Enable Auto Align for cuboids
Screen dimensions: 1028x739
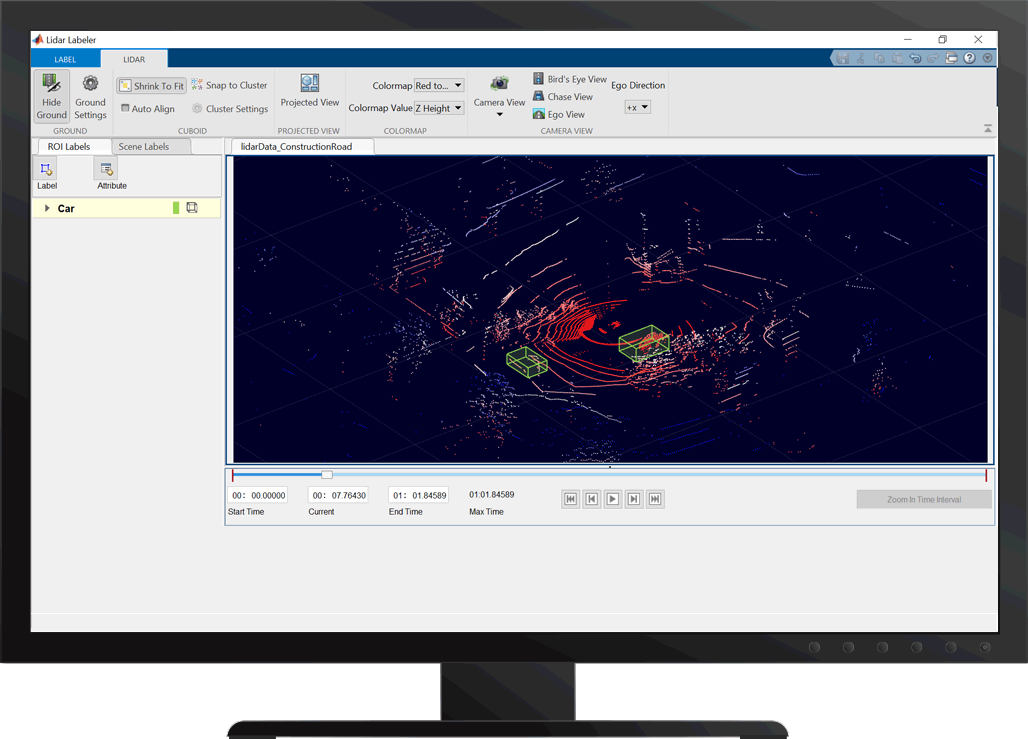point(148,108)
